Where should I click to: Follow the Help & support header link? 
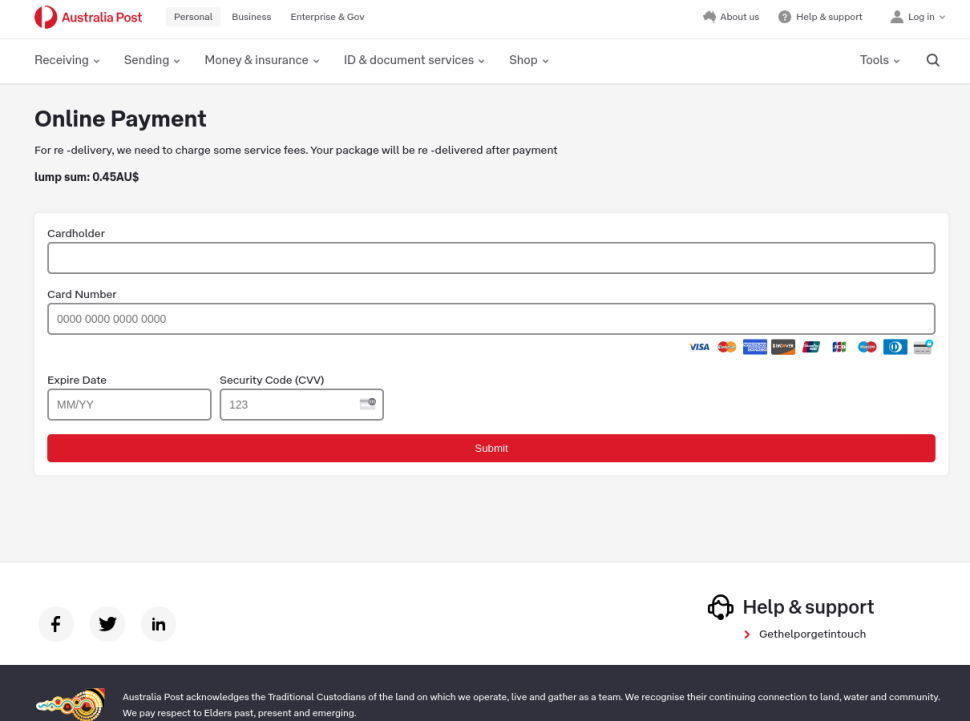click(x=820, y=17)
